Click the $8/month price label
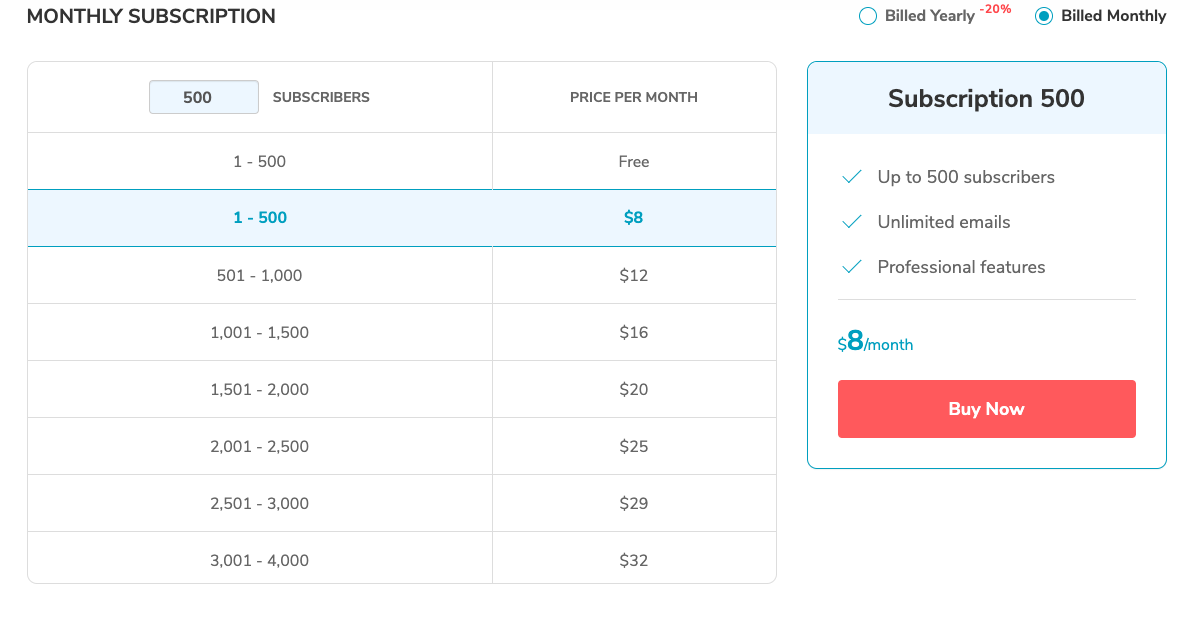Viewport: 1200px width, 624px height. pyautogui.click(x=875, y=343)
